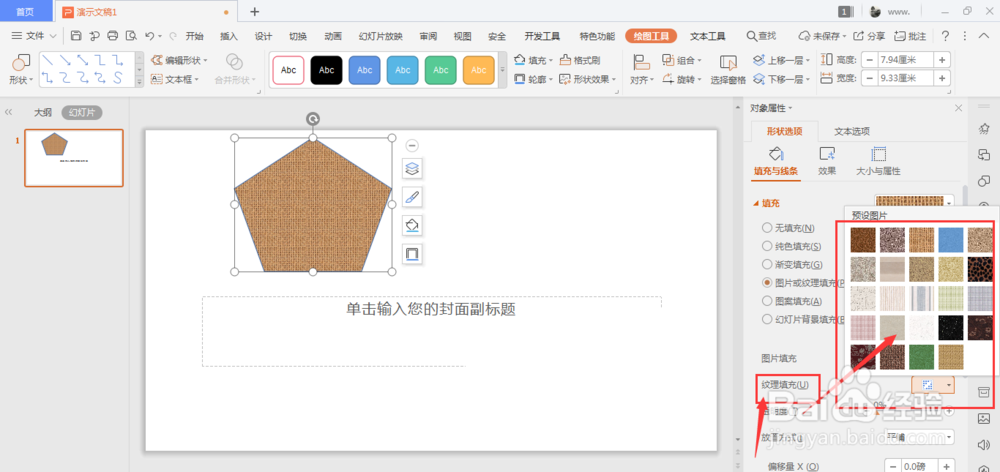Click the plus button for new tab
The image size is (1000, 472).
pyautogui.click(x=254, y=11)
